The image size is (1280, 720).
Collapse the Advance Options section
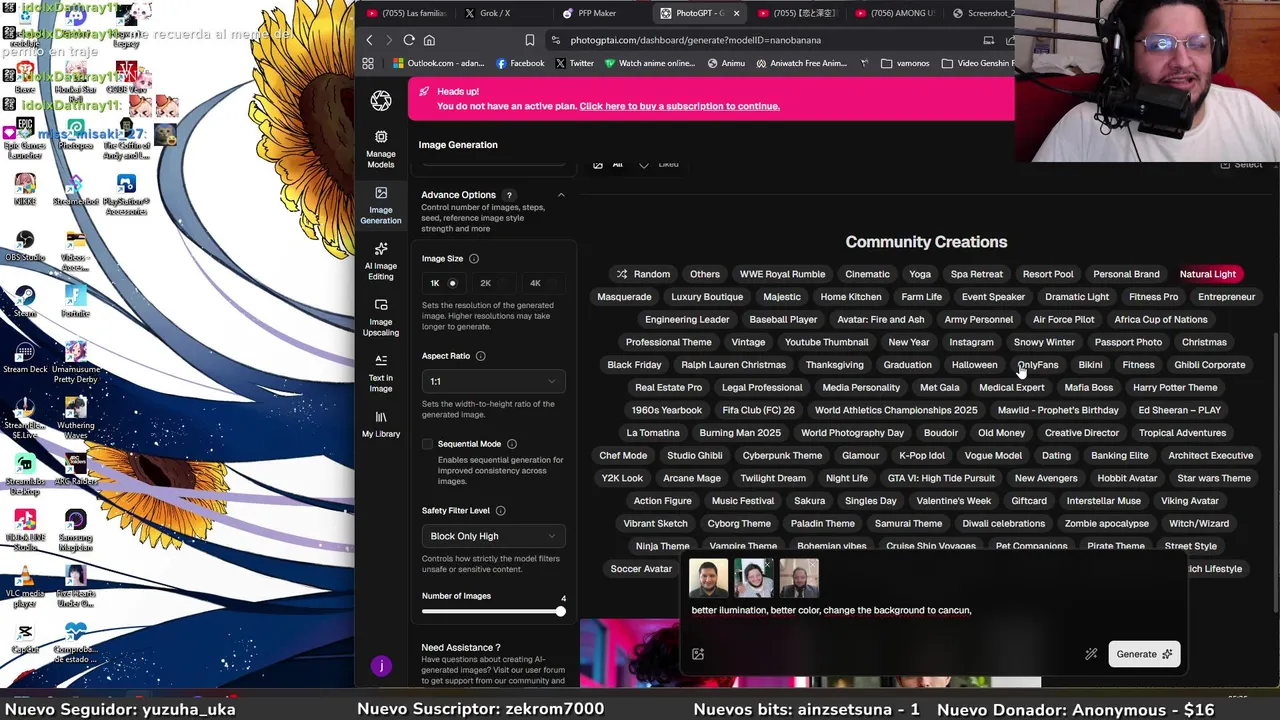point(561,195)
